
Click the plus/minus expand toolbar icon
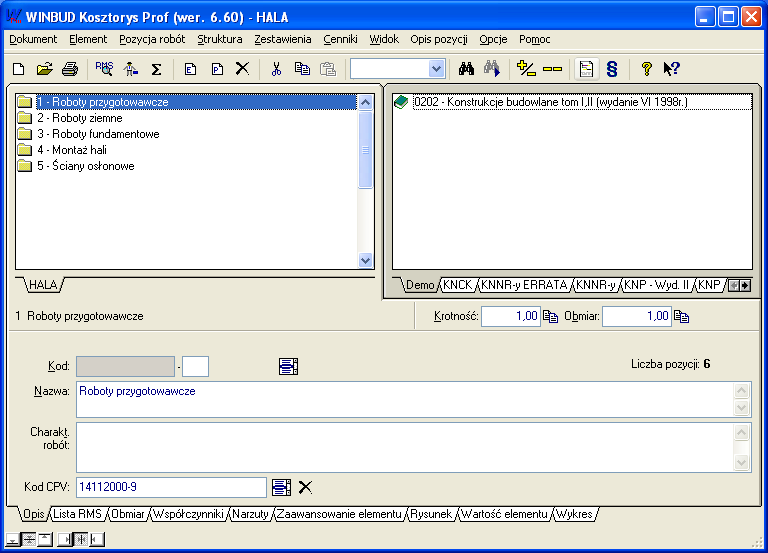tap(526, 69)
